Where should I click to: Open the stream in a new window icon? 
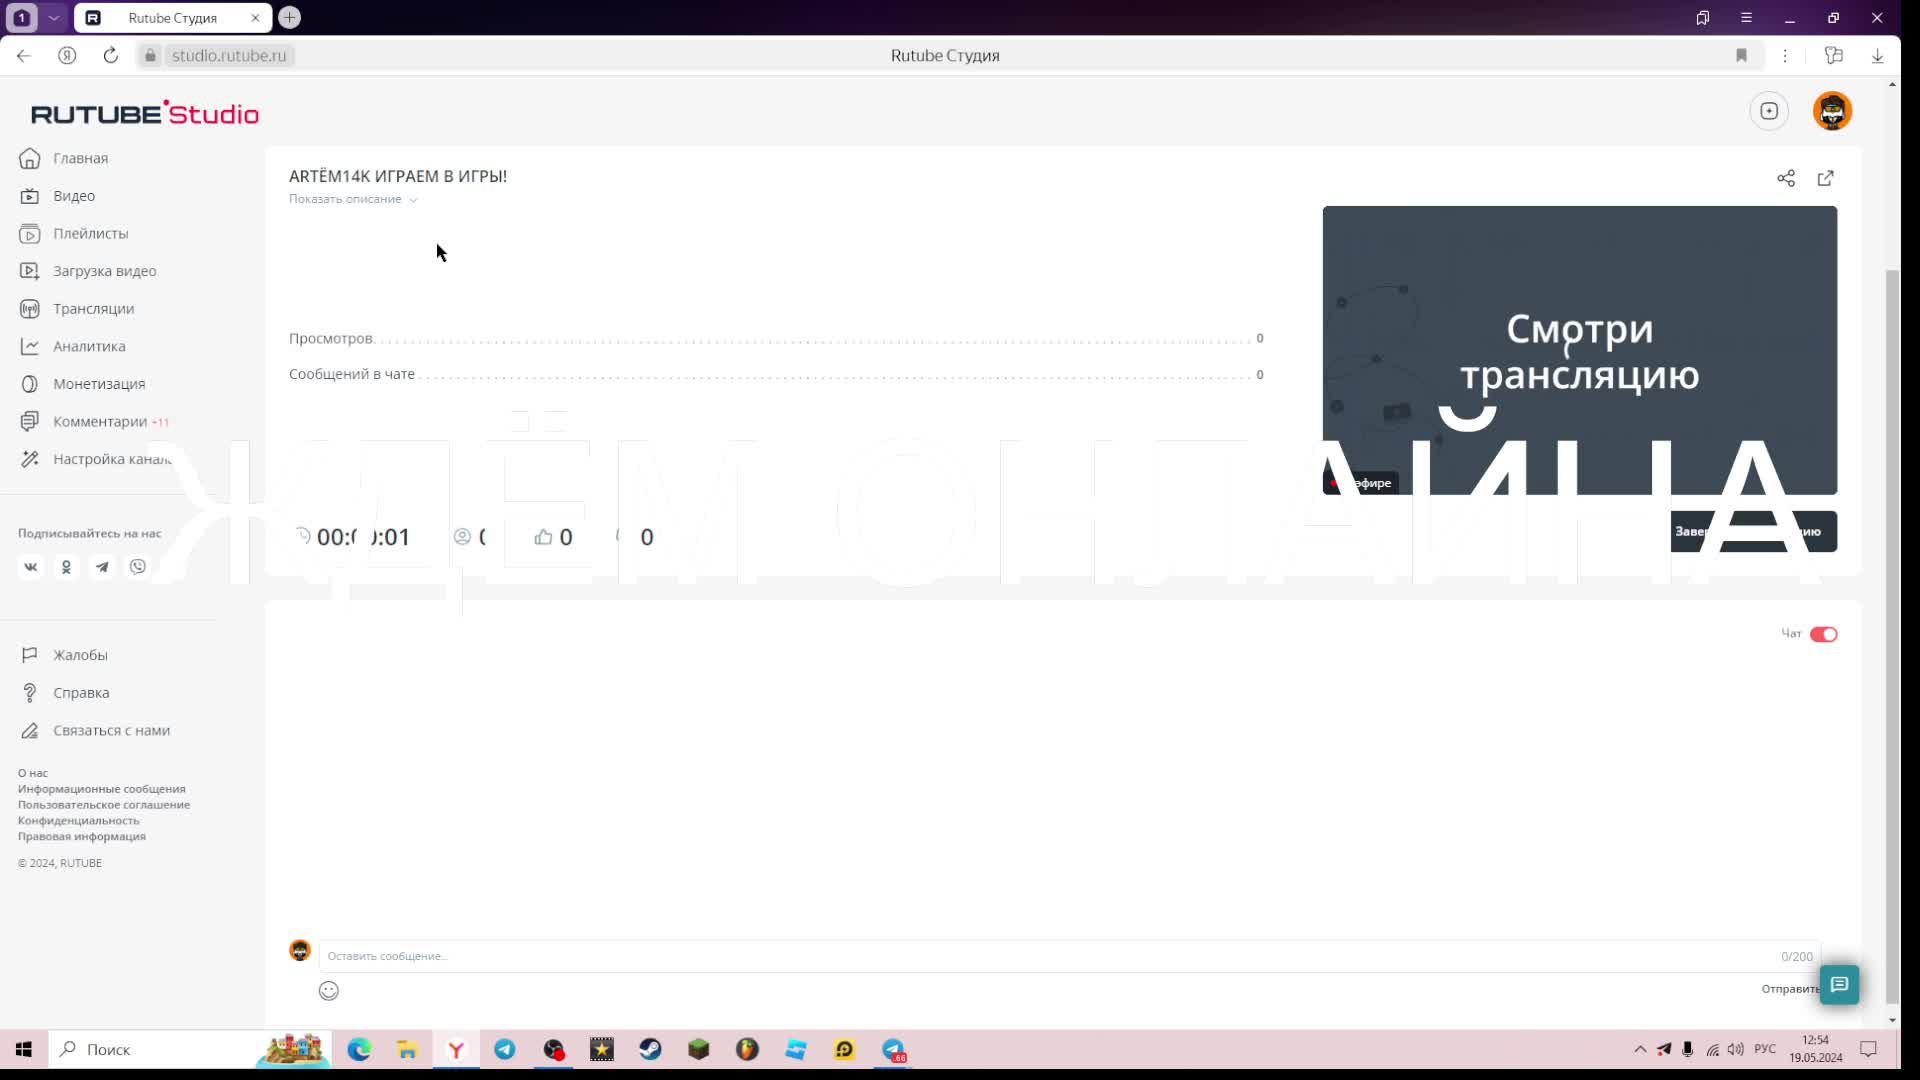tap(1826, 178)
